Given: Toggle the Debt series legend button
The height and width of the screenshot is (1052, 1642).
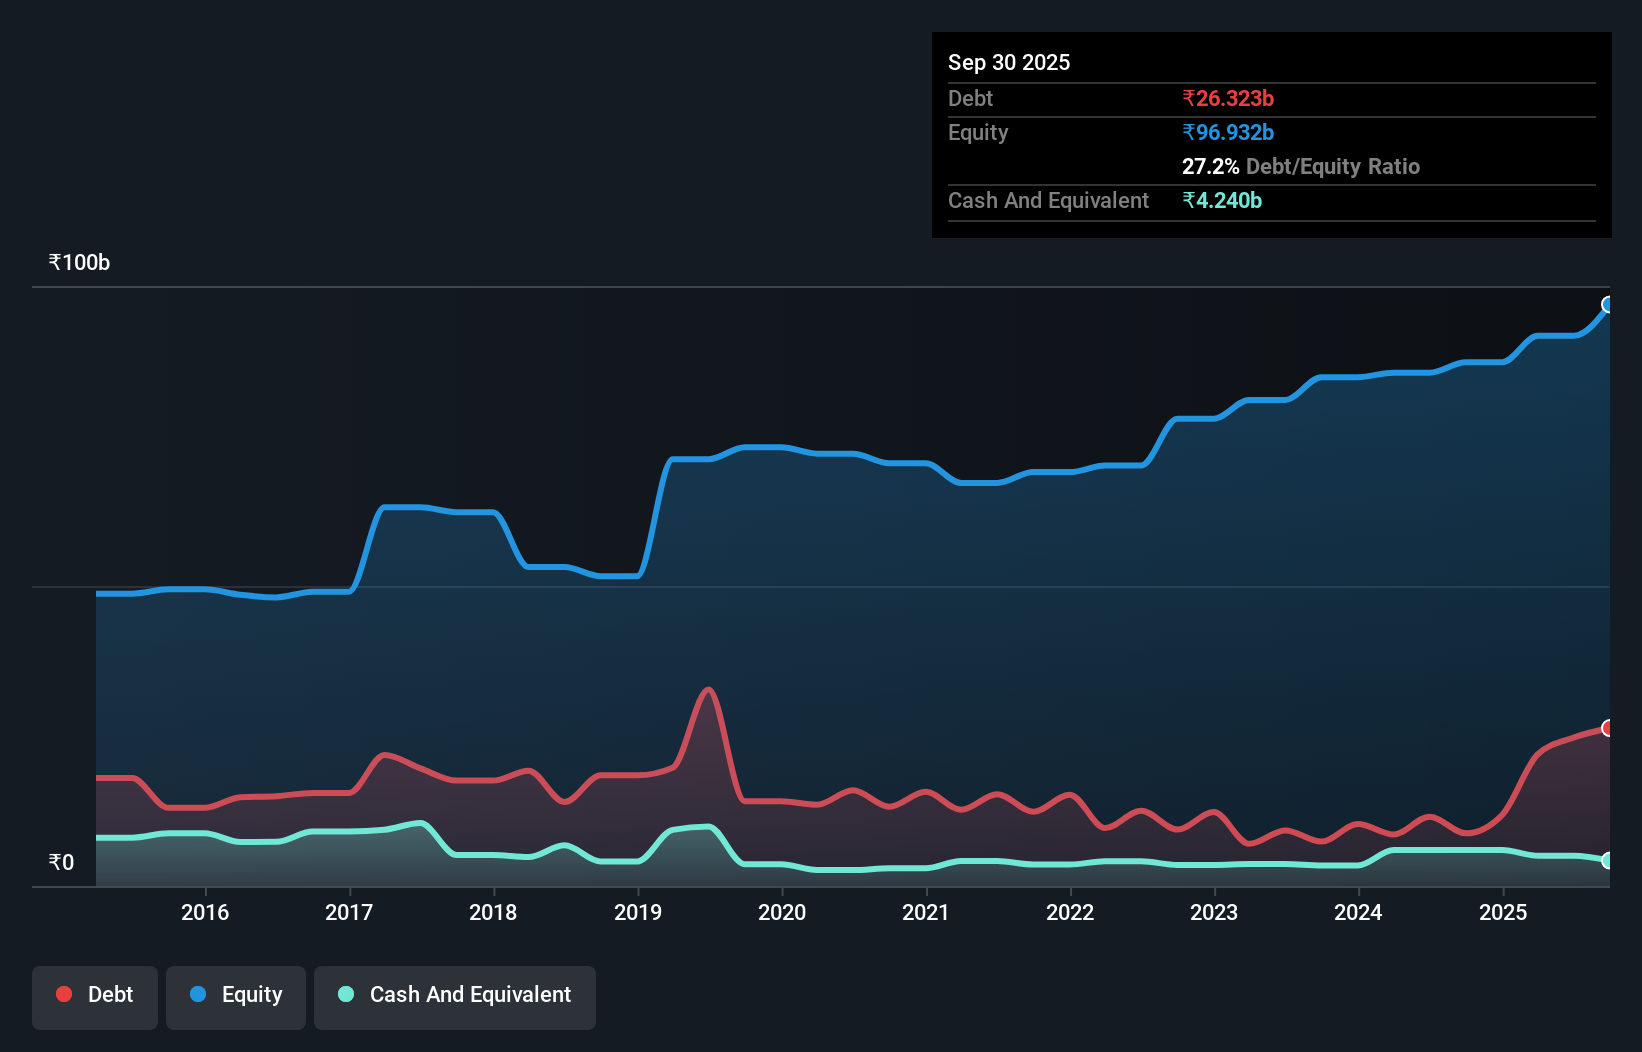Looking at the screenshot, I should coord(95,997).
